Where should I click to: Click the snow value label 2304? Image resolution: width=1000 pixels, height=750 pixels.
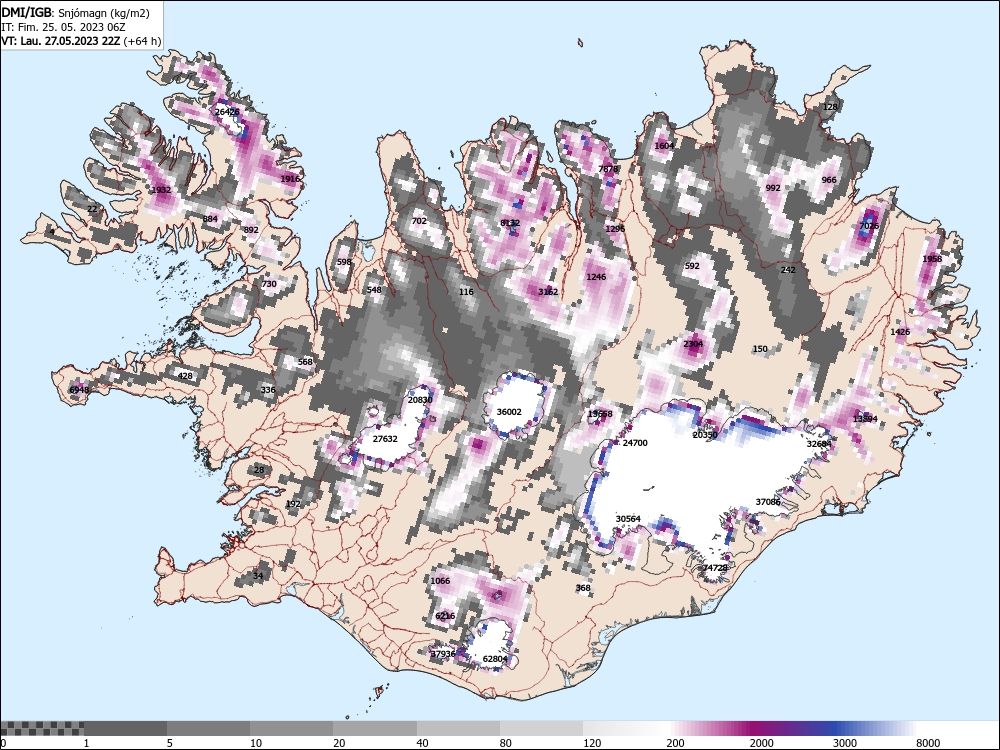pos(693,344)
